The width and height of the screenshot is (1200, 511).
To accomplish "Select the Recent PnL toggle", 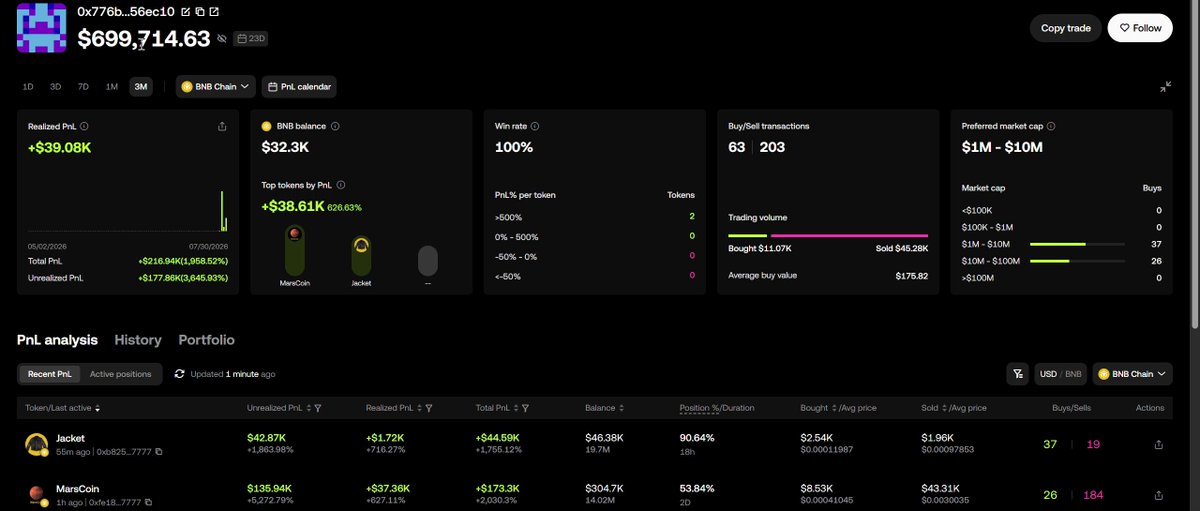I will point(49,374).
